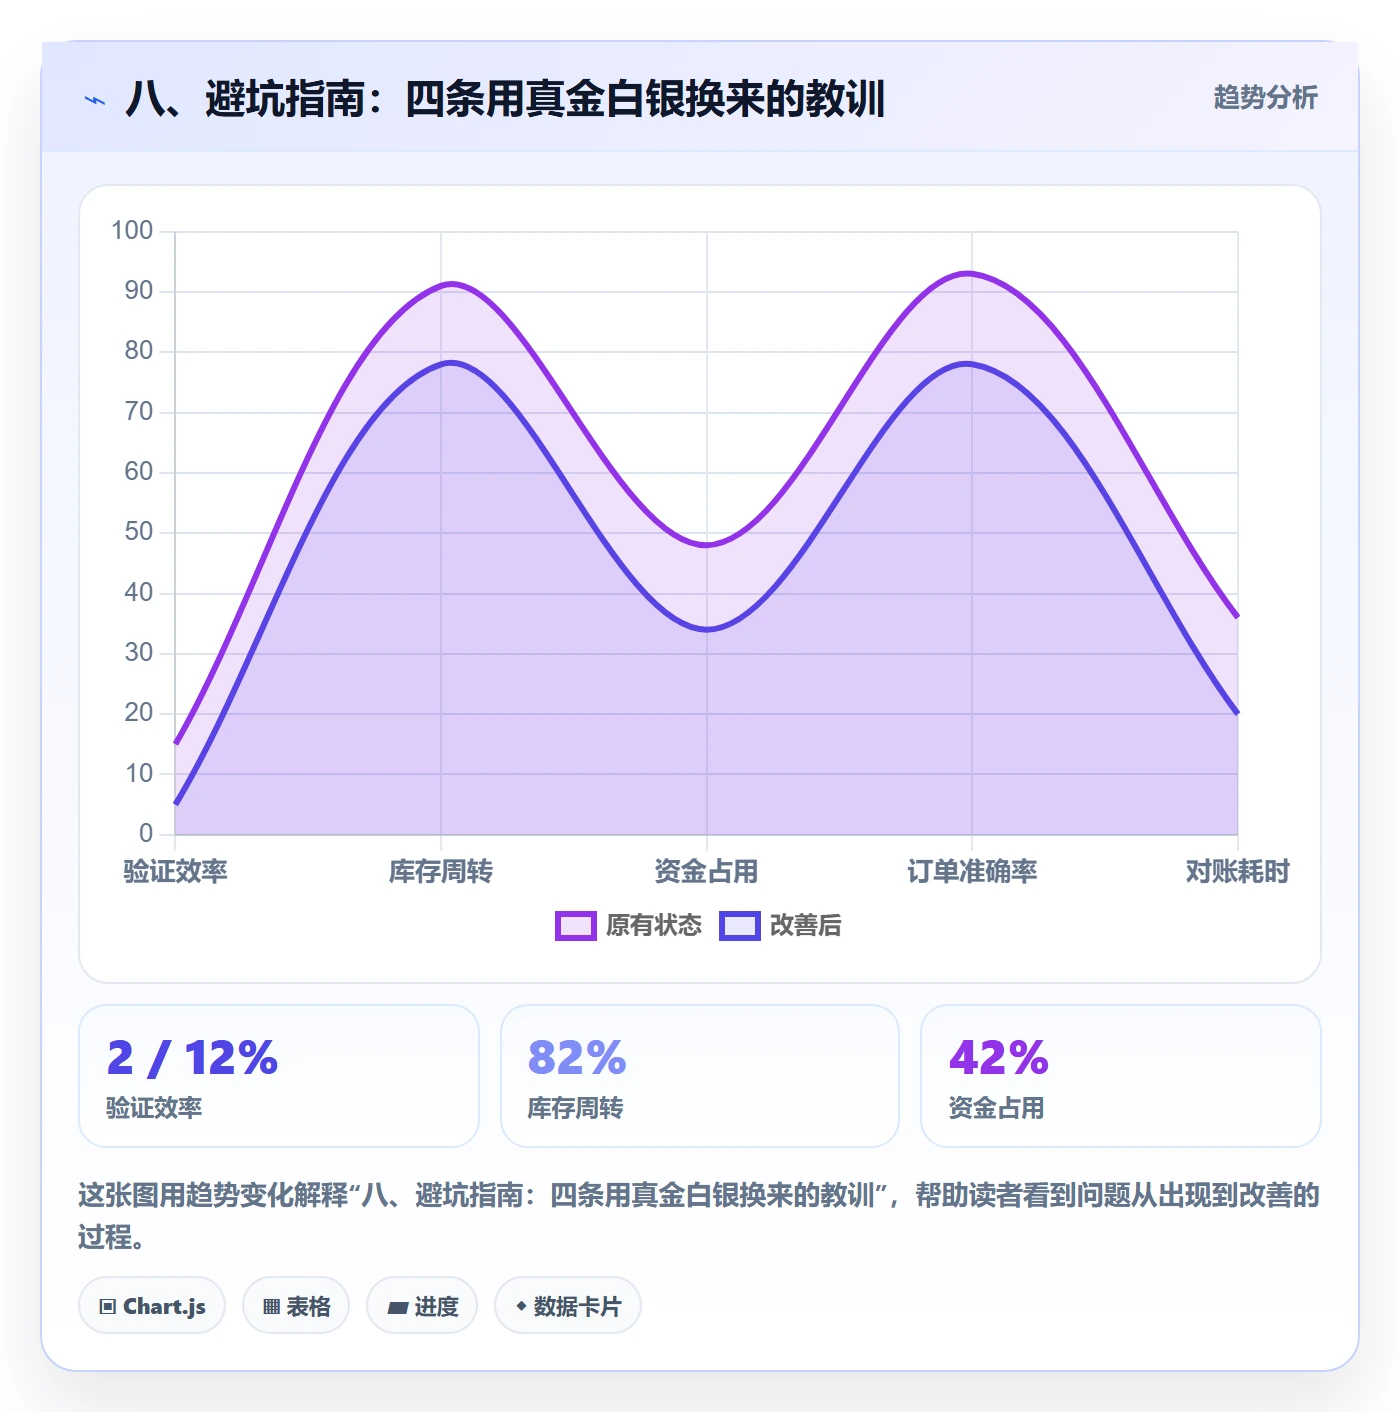Viewport: 1400px width, 1412px height.
Task: Click the Chart.js chip square icon
Action: pos(107,1307)
